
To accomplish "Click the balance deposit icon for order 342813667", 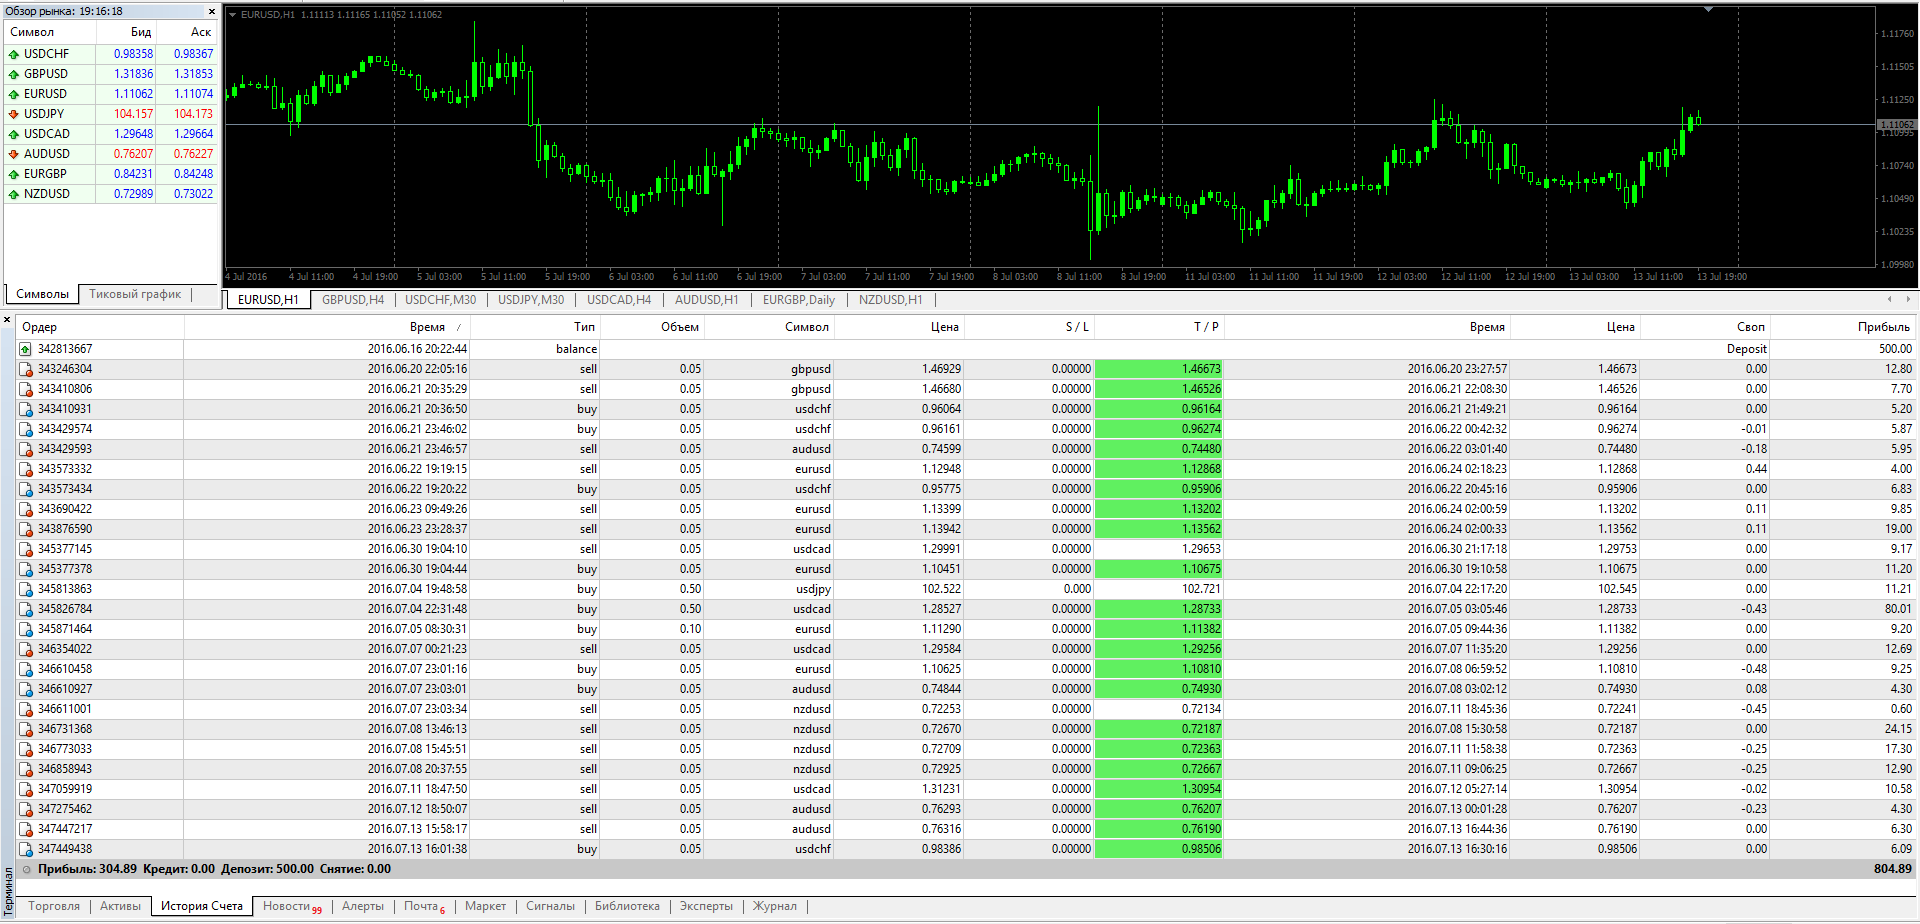I will [25, 349].
